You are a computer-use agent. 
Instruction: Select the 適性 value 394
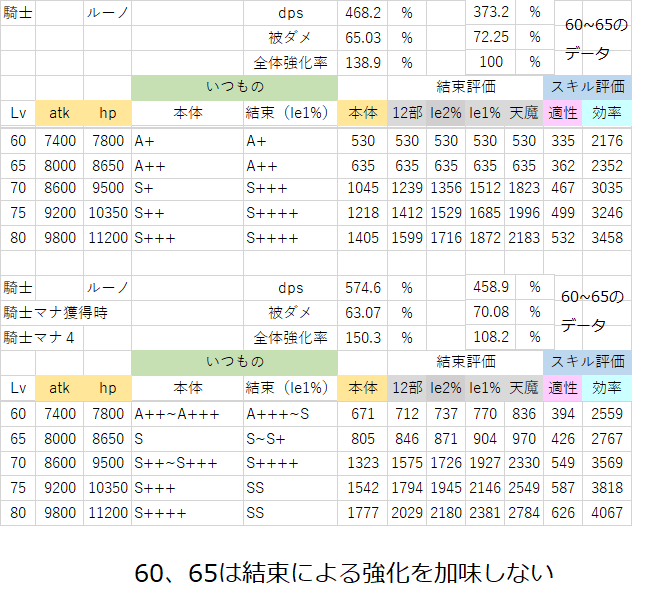tap(563, 414)
